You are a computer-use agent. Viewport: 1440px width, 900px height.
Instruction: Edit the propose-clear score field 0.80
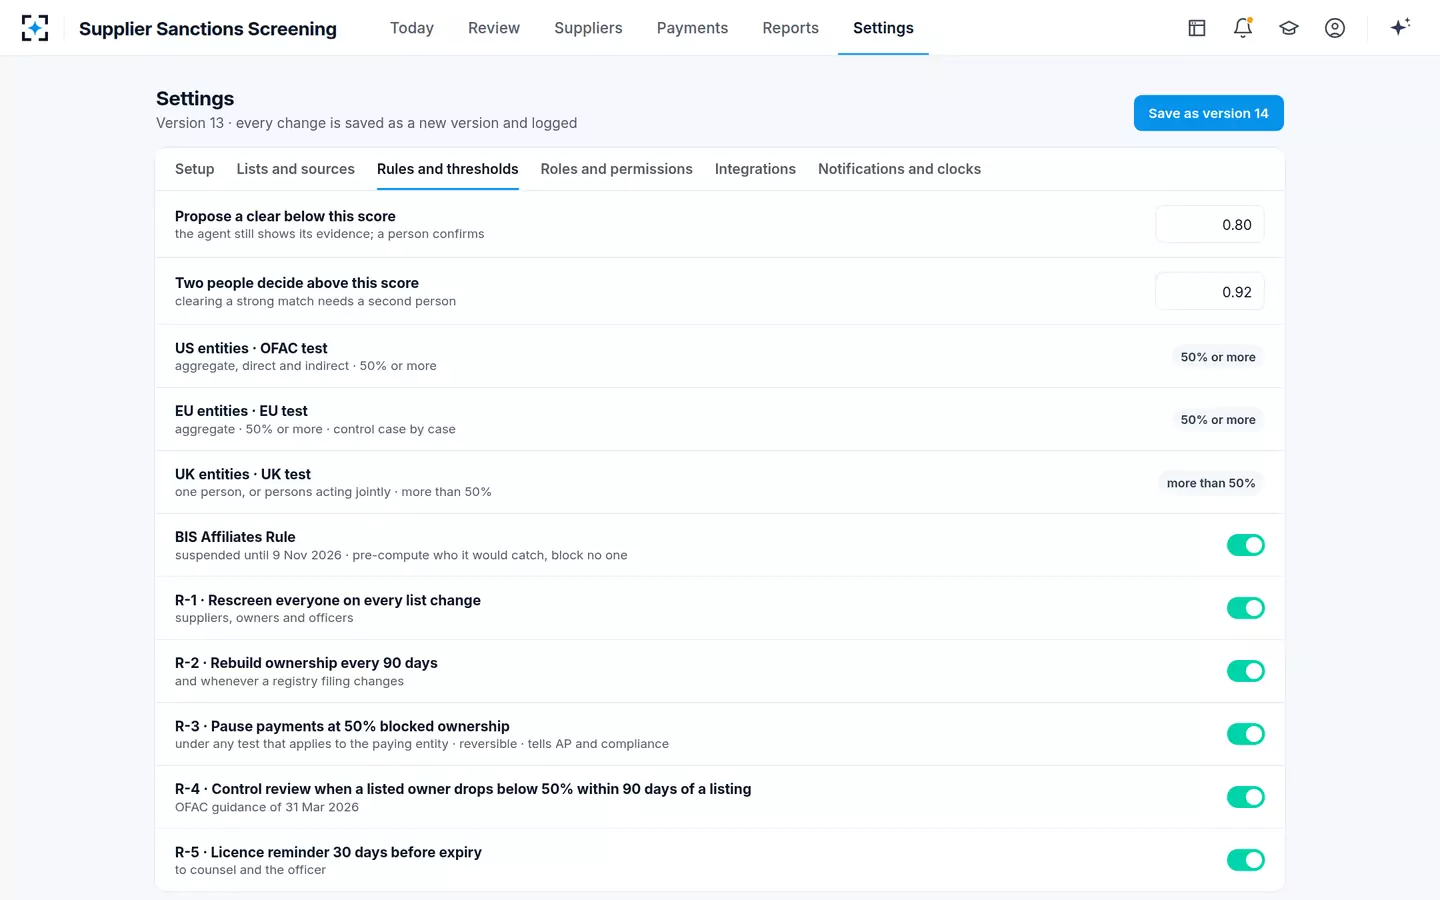click(x=1210, y=225)
